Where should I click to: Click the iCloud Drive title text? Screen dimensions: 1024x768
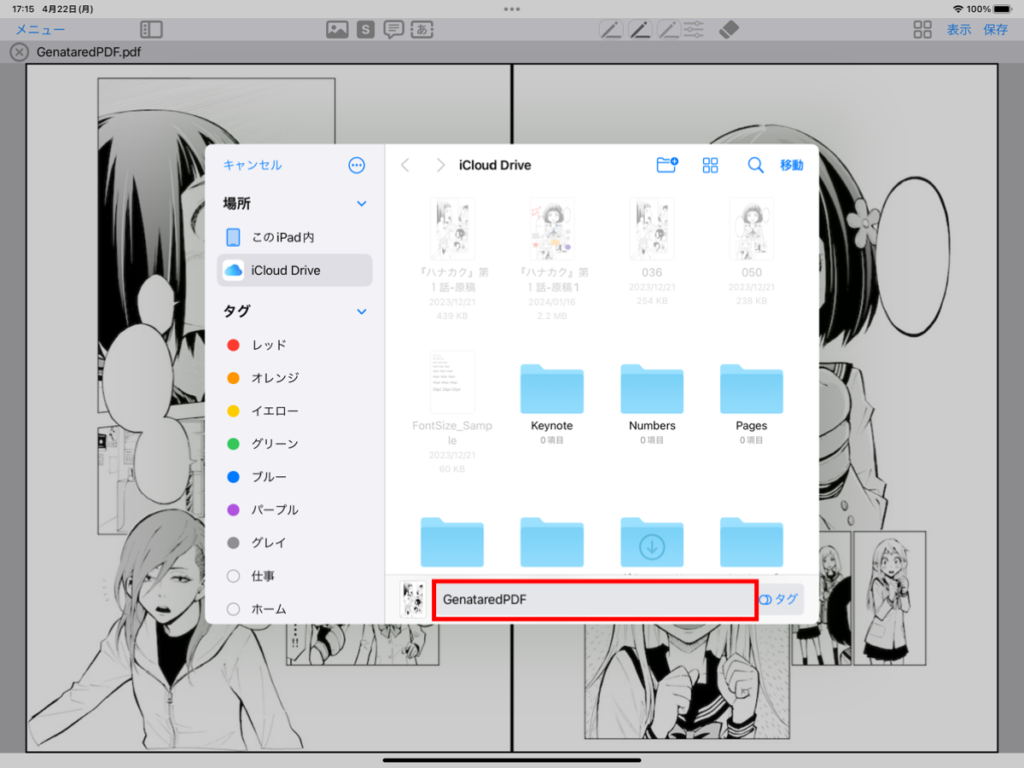495,165
